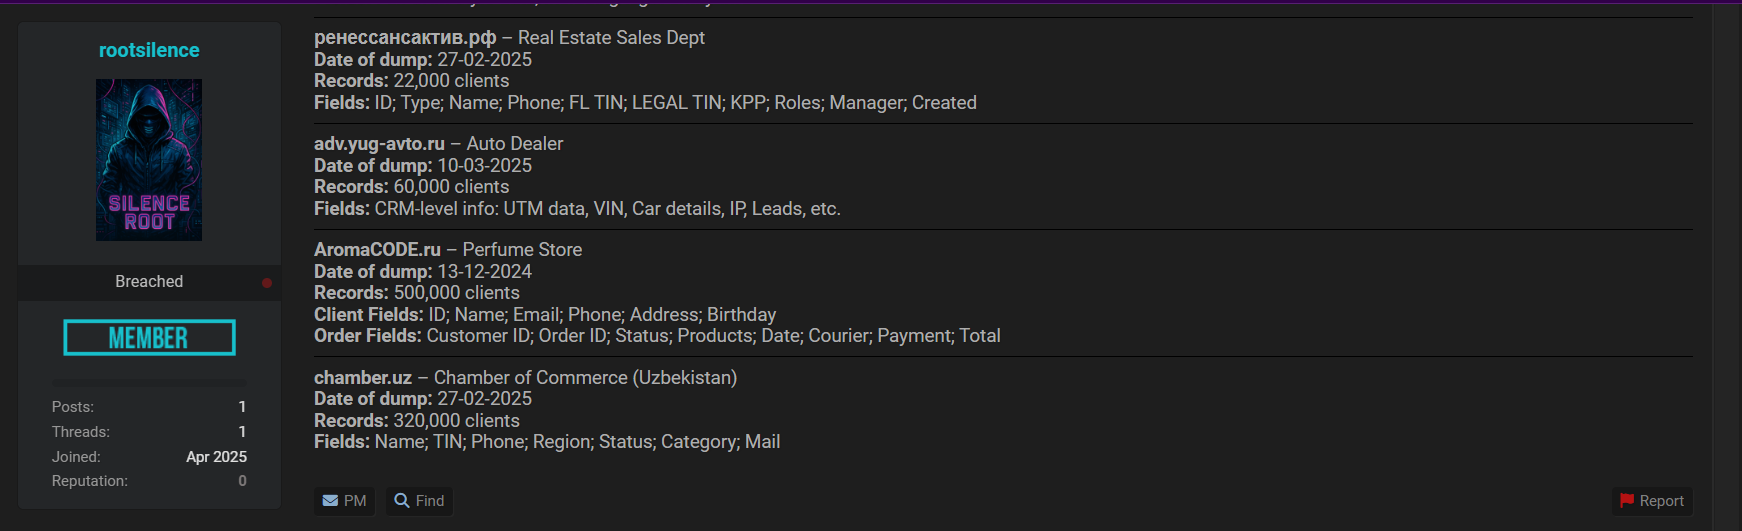
Task: Click the magnifier icon on the Find button
Action: pos(402,501)
